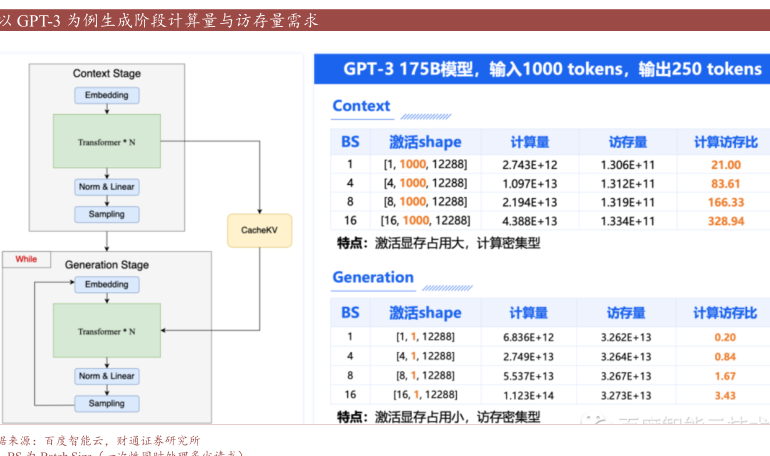
Task: Select the Sampling box in Context Stage
Action: (x=107, y=215)
